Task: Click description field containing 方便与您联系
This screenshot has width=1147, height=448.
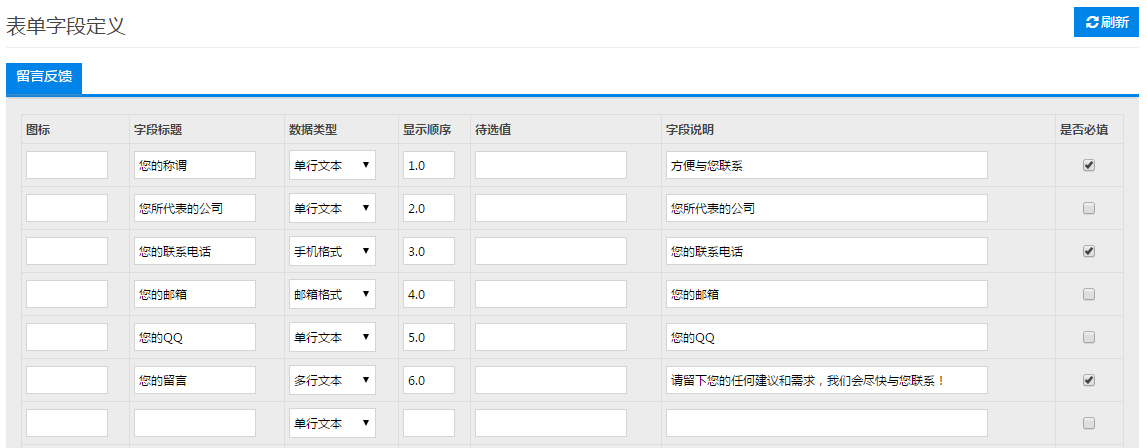Action: tap(826, 165)
